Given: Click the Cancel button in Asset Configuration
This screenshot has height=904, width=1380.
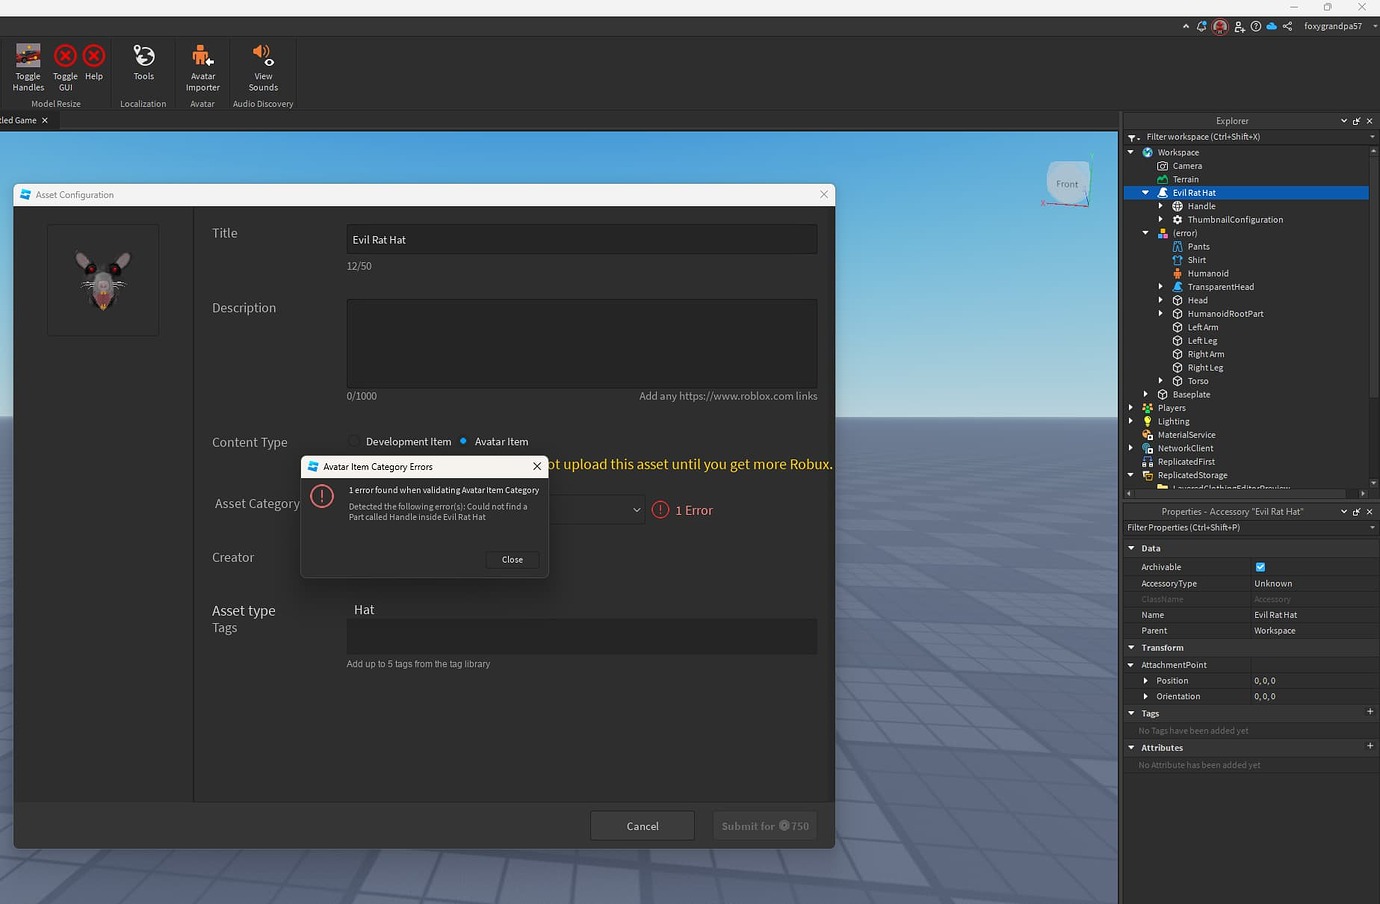Looking at the screenshot, I should (x=642, y=826).
